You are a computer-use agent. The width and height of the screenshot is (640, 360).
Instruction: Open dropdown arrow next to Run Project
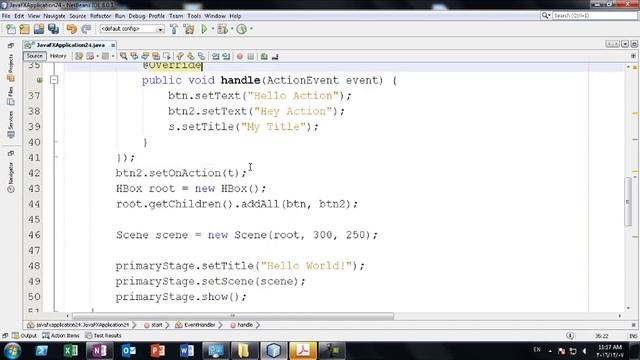click(x=213, y=29)
